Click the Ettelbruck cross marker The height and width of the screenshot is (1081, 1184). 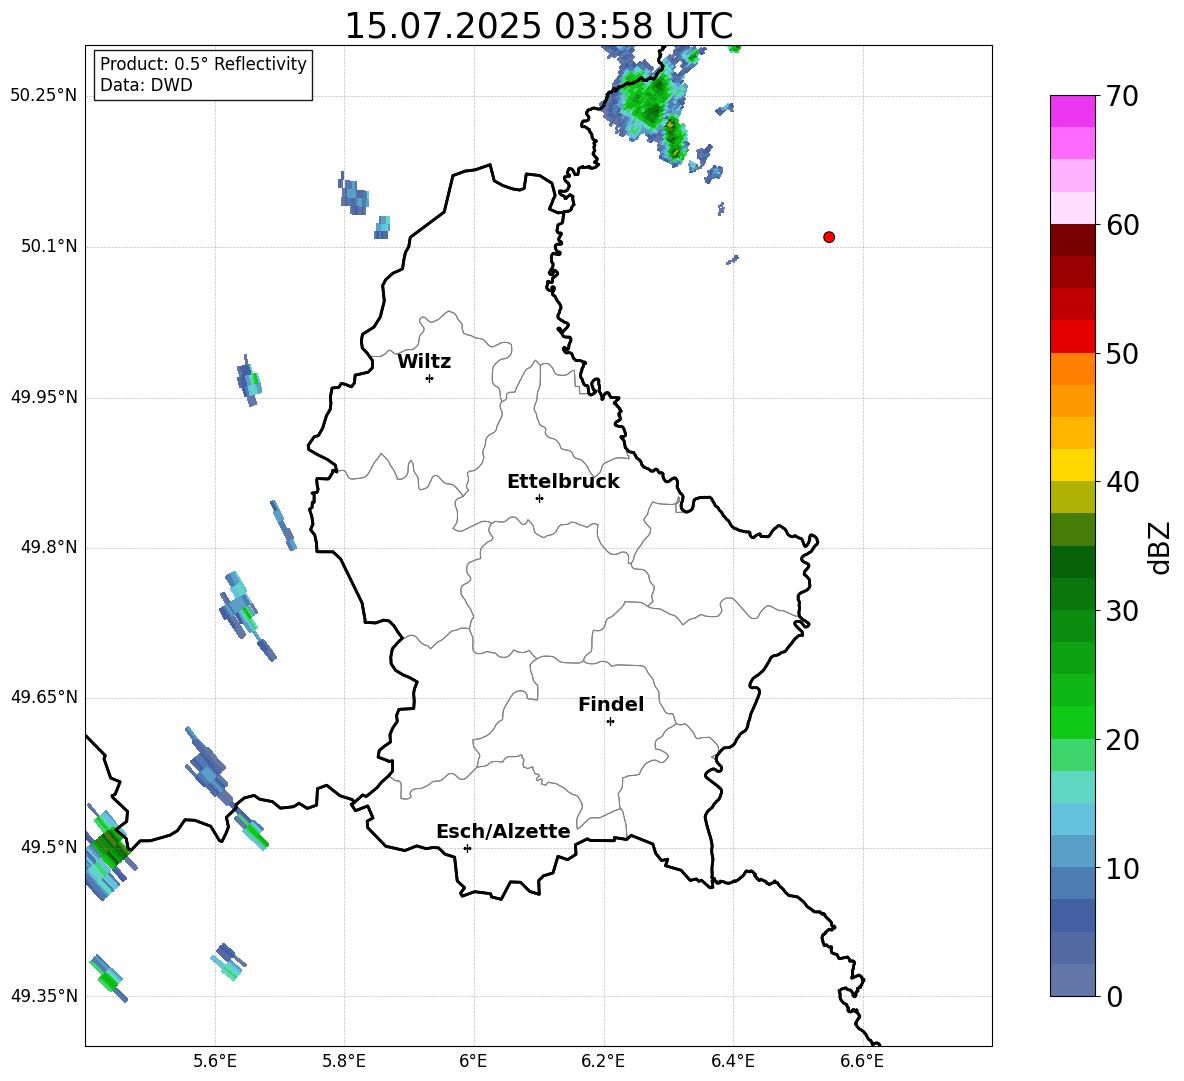[539, 498]
